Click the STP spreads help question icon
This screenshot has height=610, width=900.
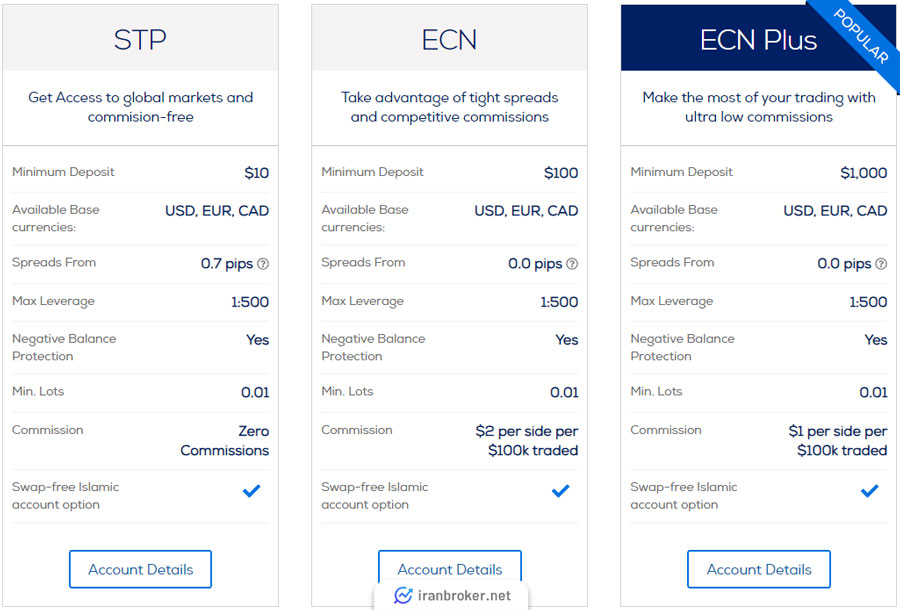tap(263, 264)
